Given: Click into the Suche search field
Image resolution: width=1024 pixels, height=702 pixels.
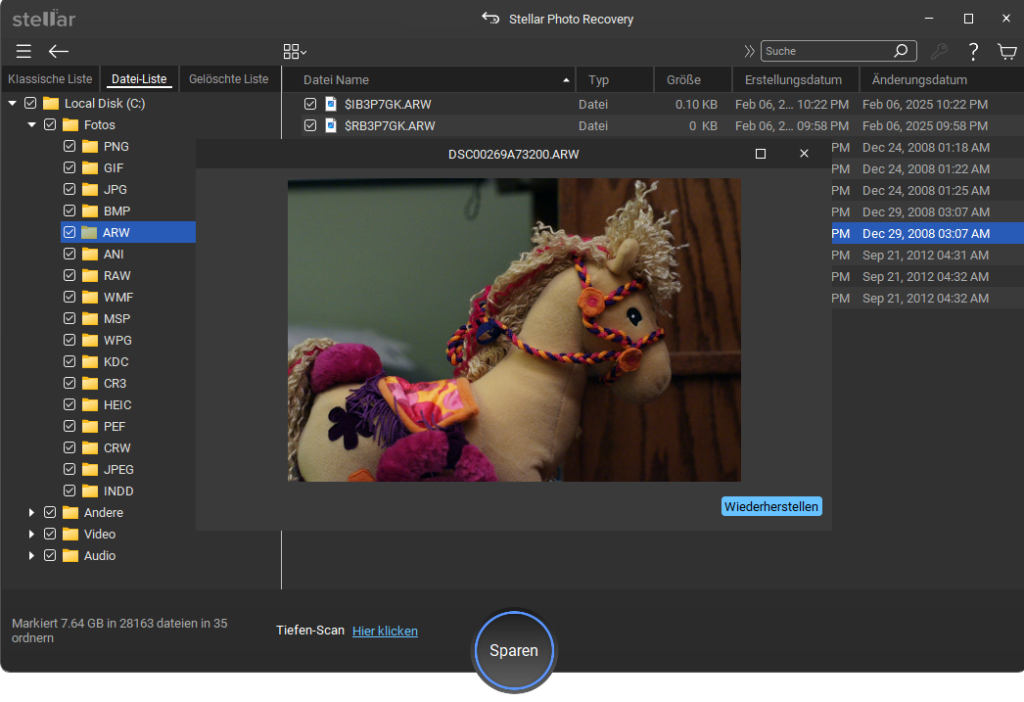Looking at the screenshot, I should (825, 51).
